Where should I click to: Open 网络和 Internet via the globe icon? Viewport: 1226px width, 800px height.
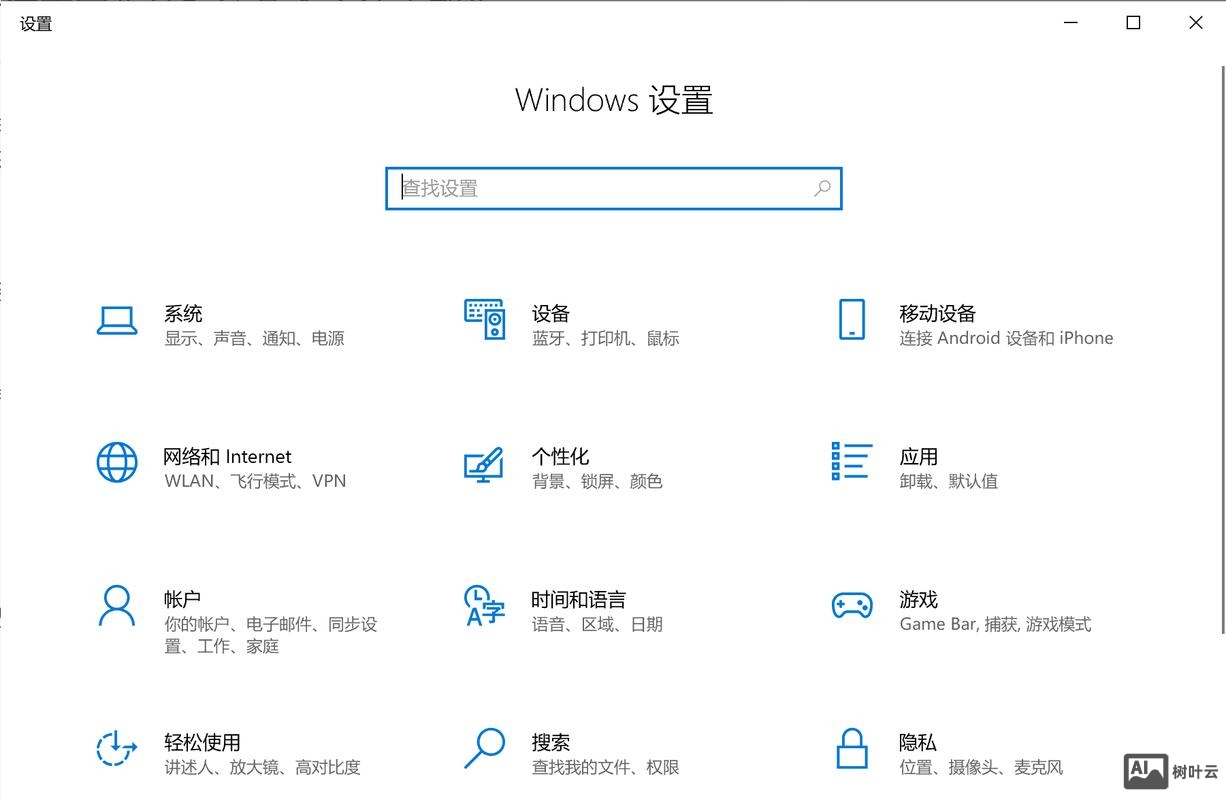[x=117, y=462]
